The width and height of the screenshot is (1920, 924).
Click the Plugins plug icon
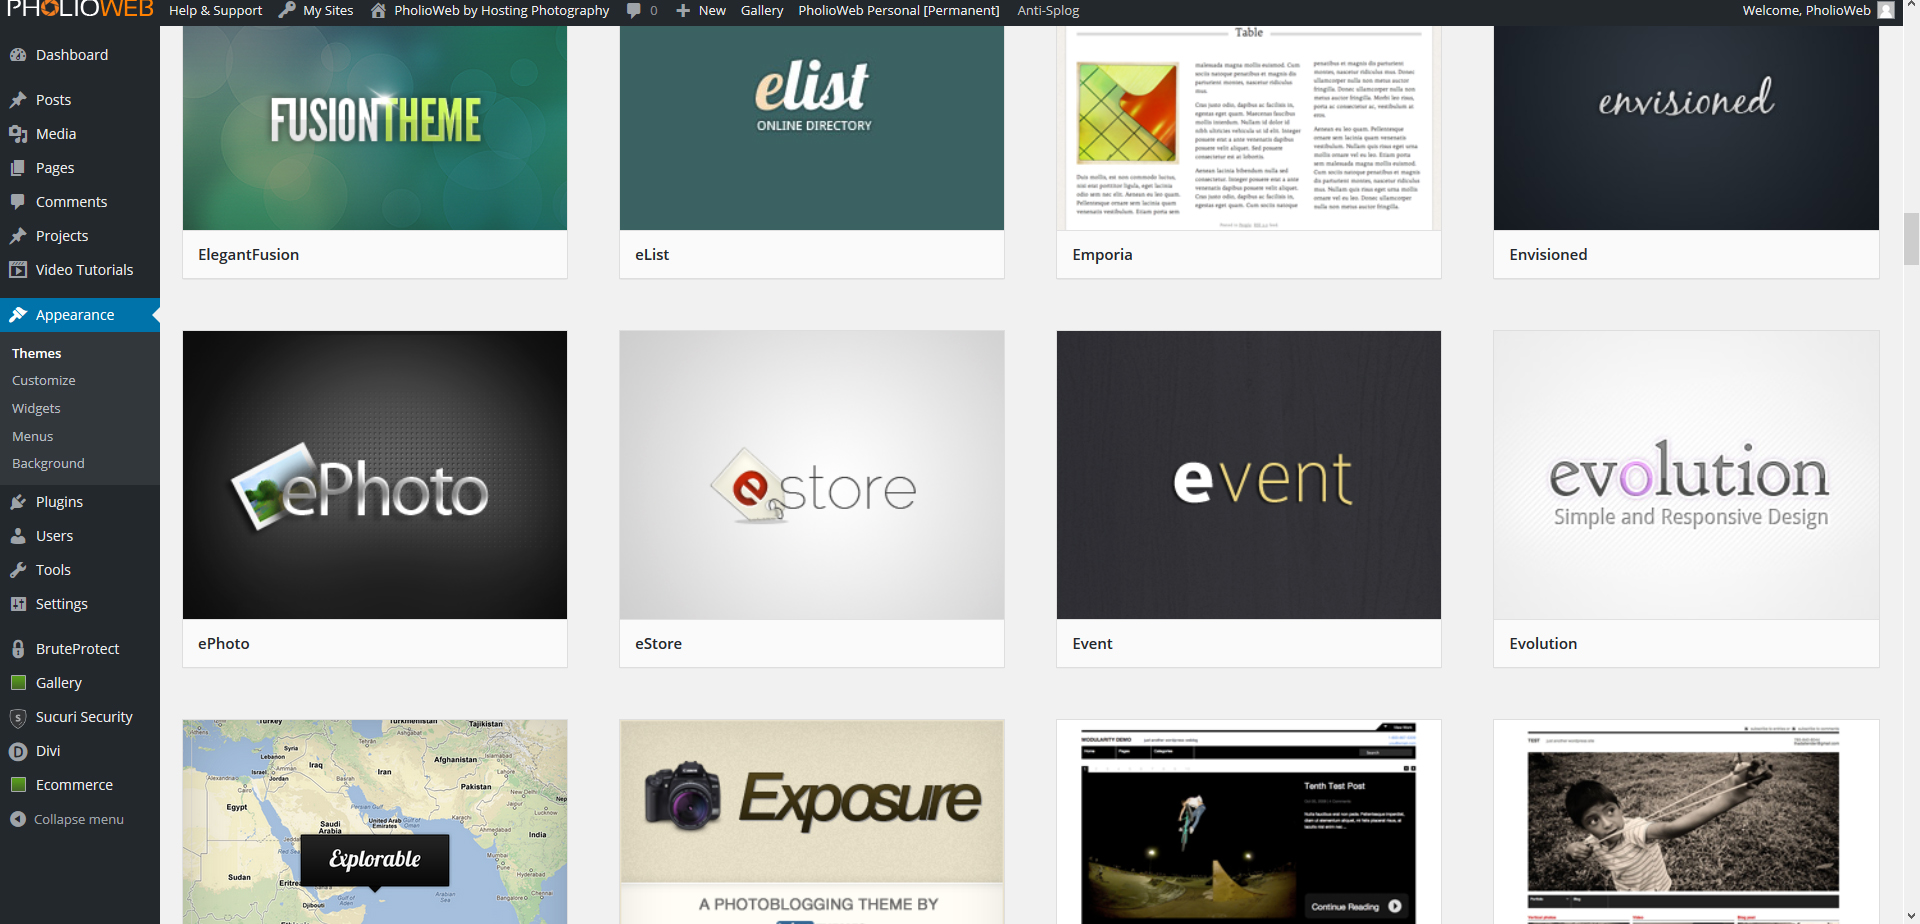[18, 502]
